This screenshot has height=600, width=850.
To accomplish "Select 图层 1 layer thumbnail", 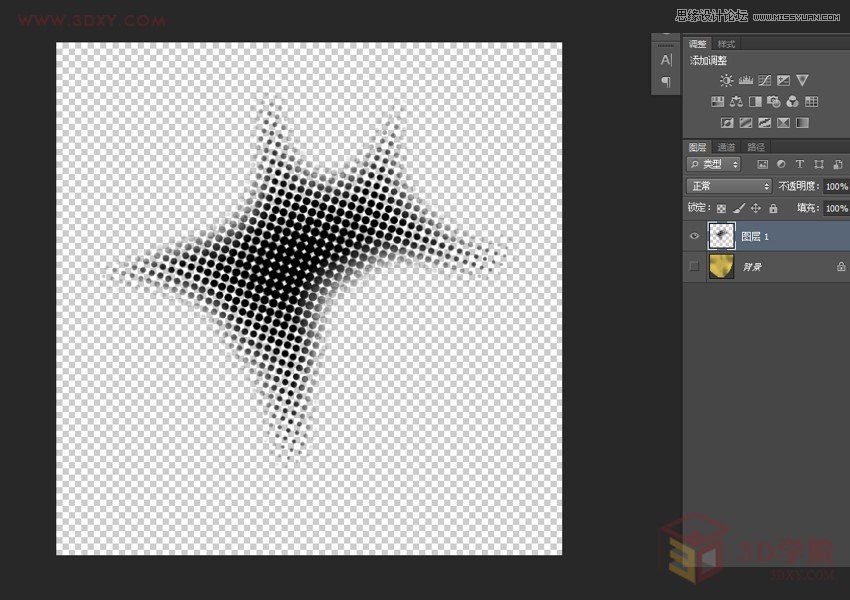I will (722, 236).
